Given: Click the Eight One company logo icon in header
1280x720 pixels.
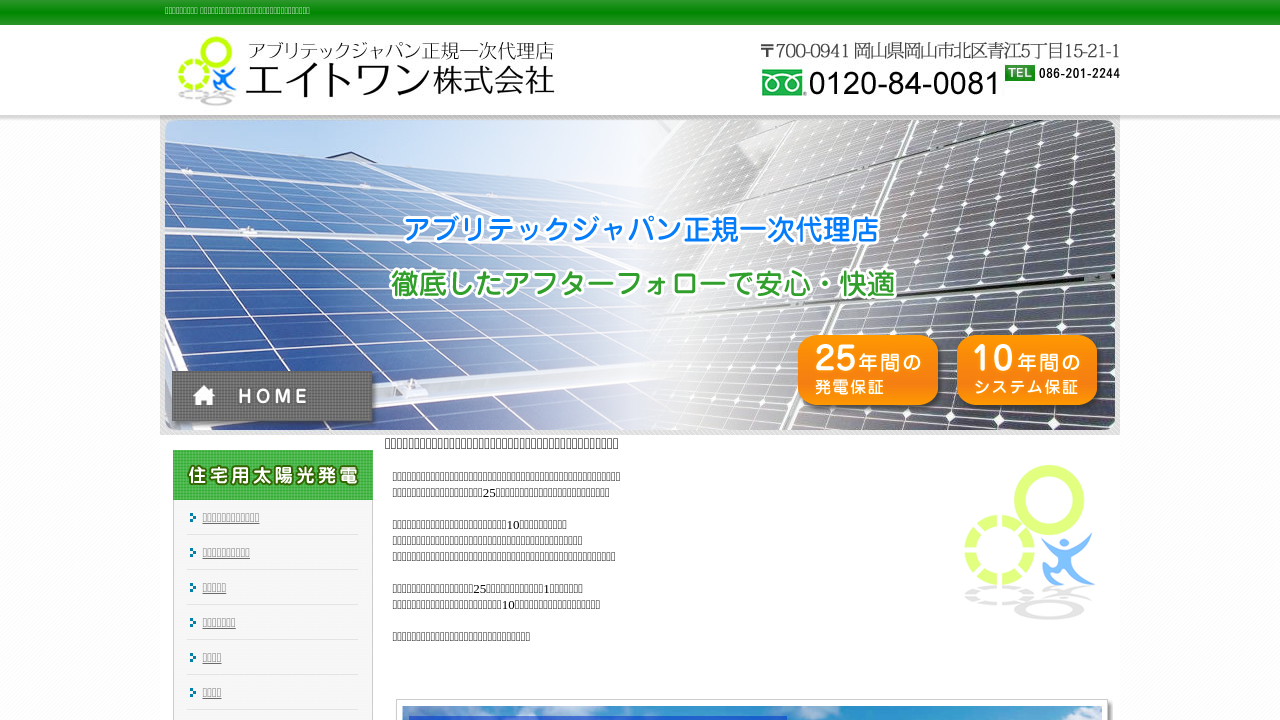Looking at the screenshot, I should [207, 70].
